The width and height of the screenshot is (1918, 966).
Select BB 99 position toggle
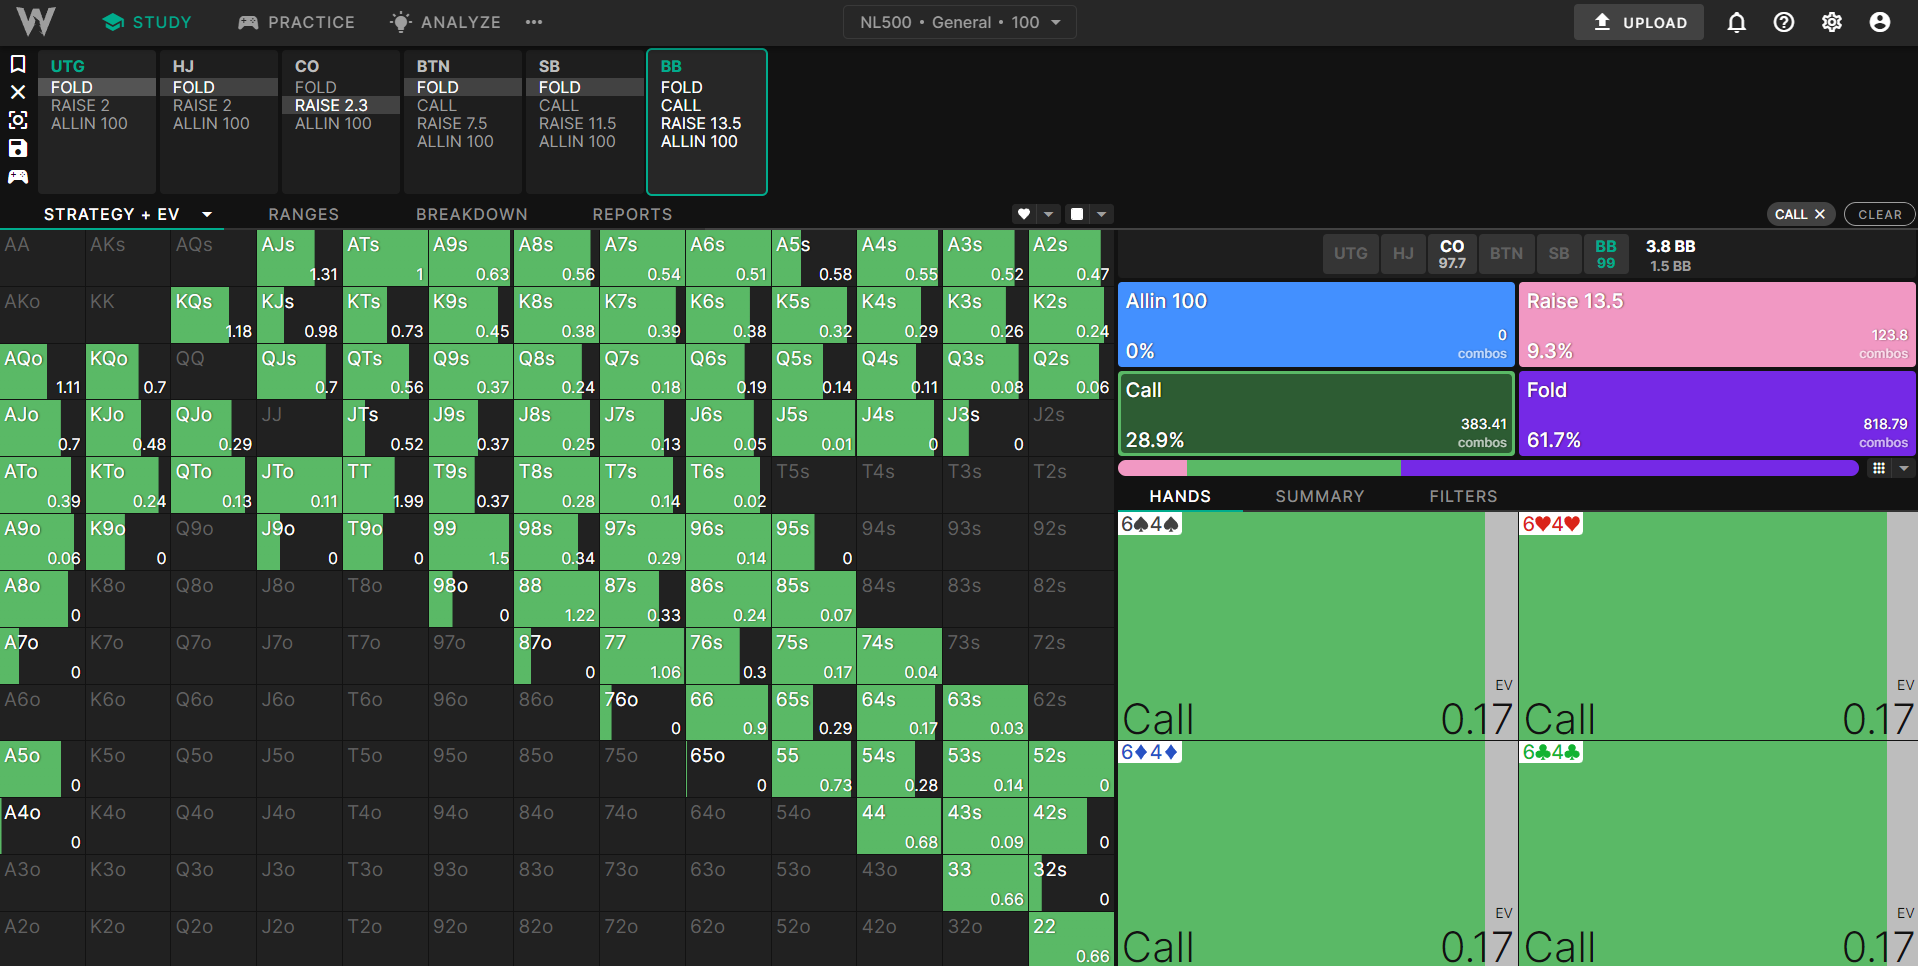pos(1606,254)
